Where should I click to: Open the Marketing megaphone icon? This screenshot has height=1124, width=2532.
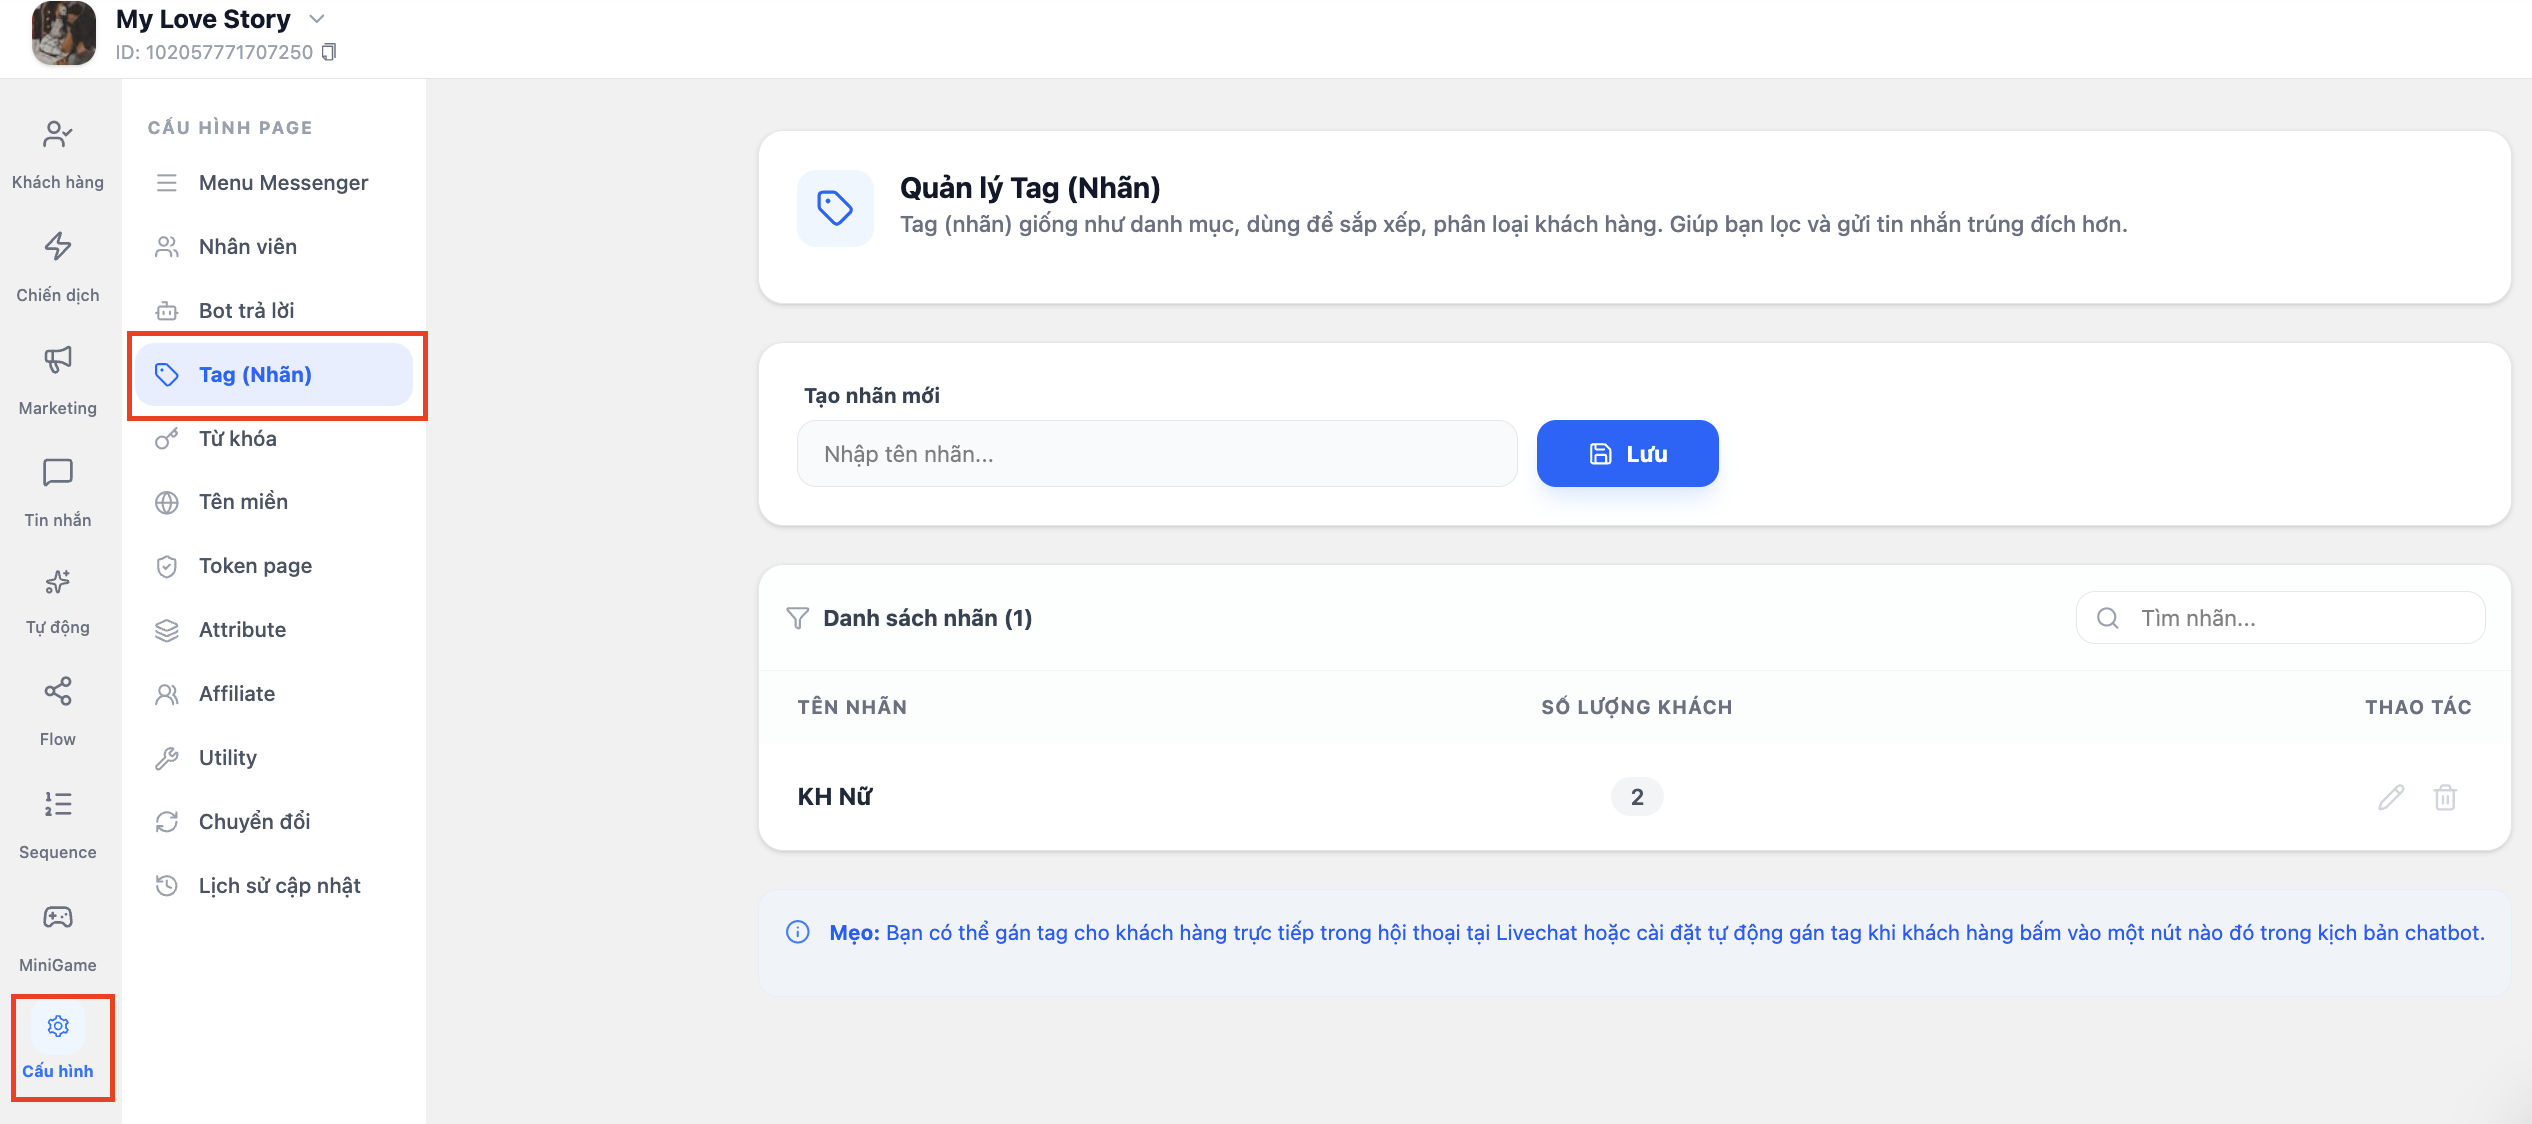point(58,359)
